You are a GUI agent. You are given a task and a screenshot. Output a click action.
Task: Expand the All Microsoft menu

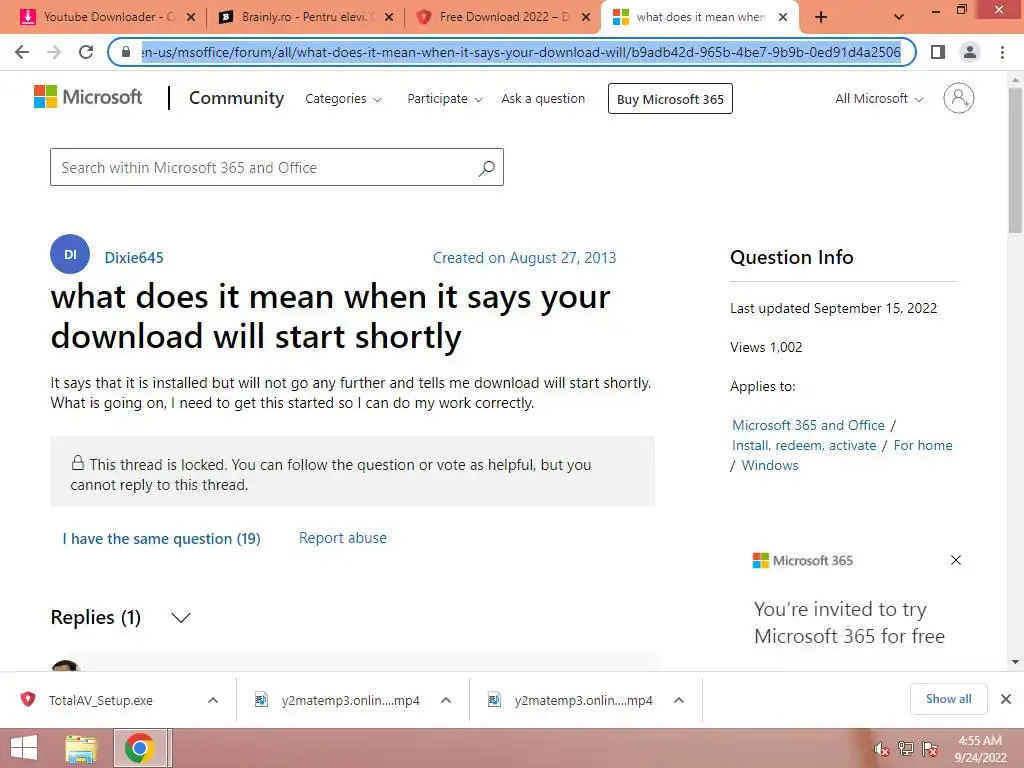879,99
